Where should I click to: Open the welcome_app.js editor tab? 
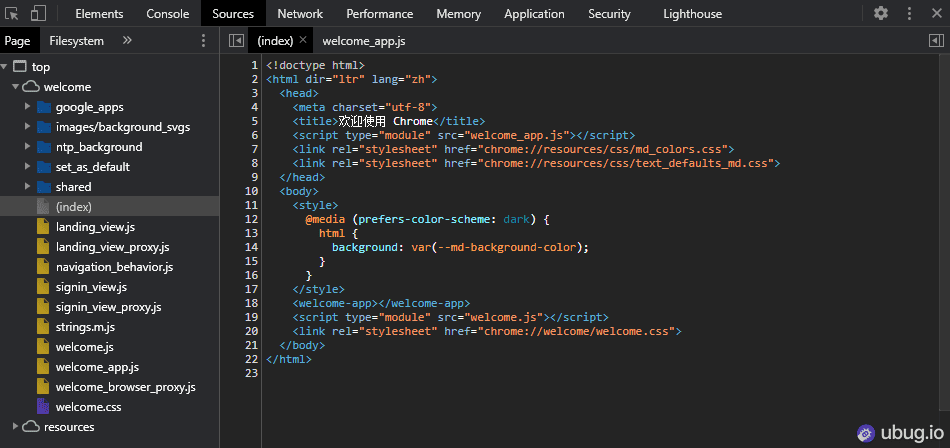point(364,41)
